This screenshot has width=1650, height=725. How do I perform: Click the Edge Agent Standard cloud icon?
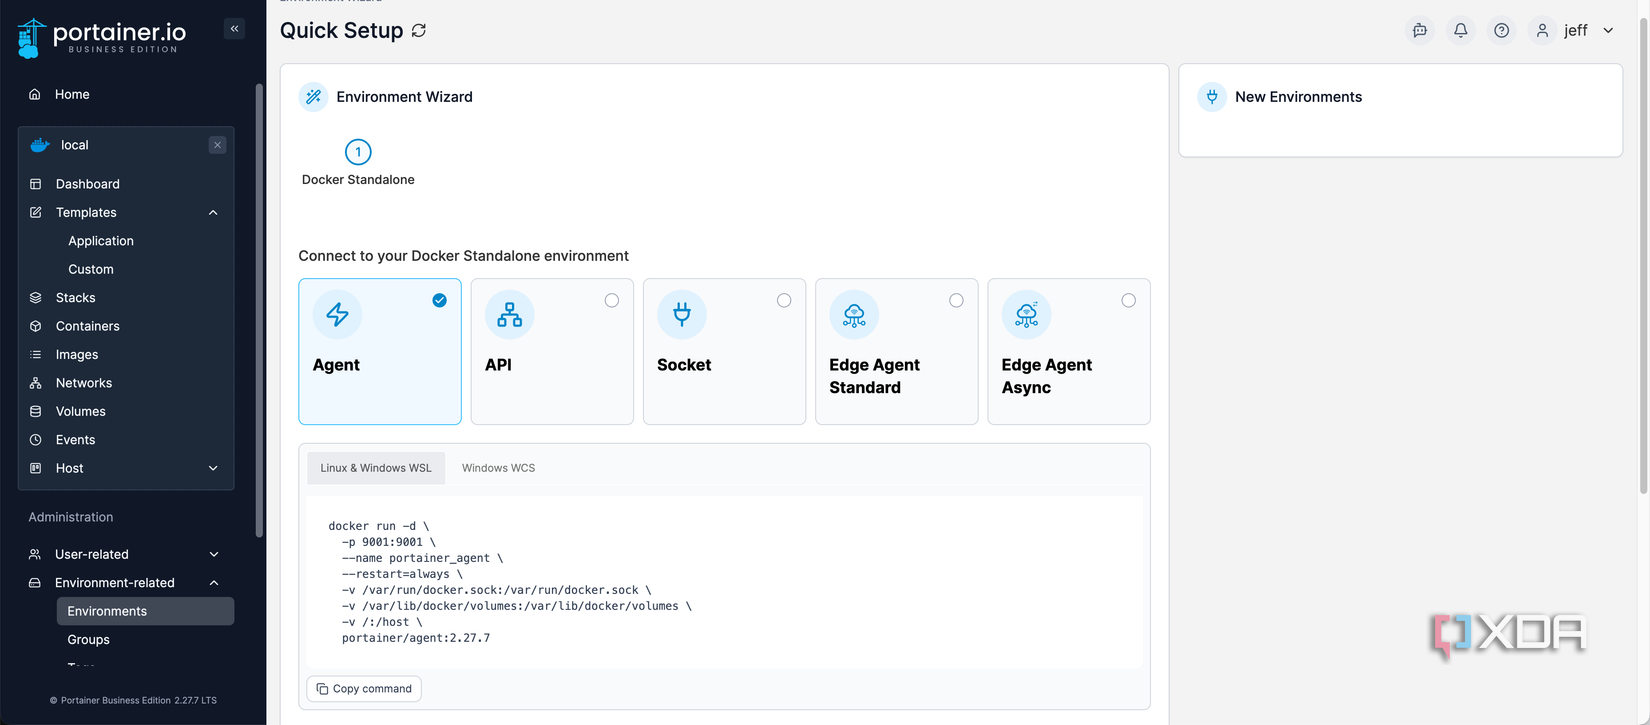tap(854, 315)
